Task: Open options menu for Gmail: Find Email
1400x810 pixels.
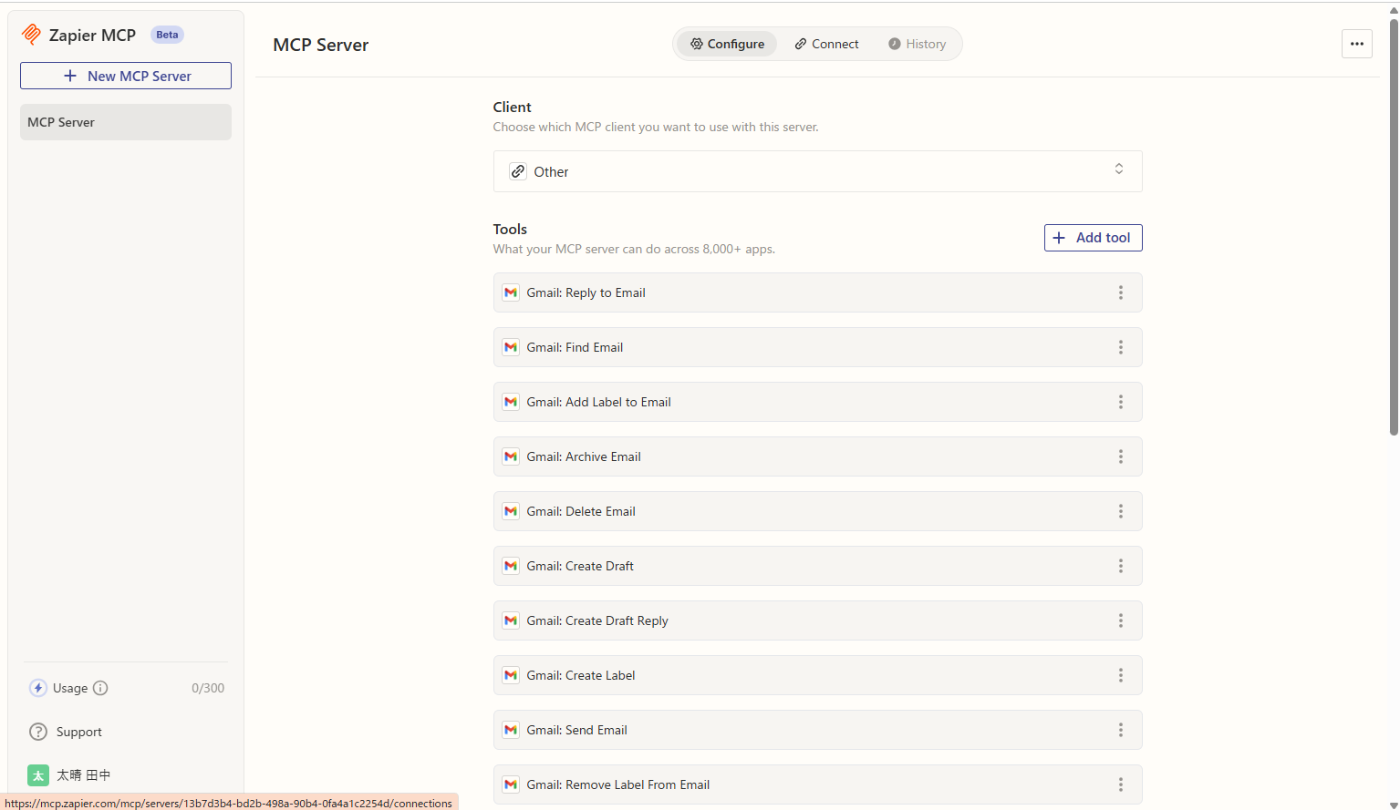Action: [1121, 347]
